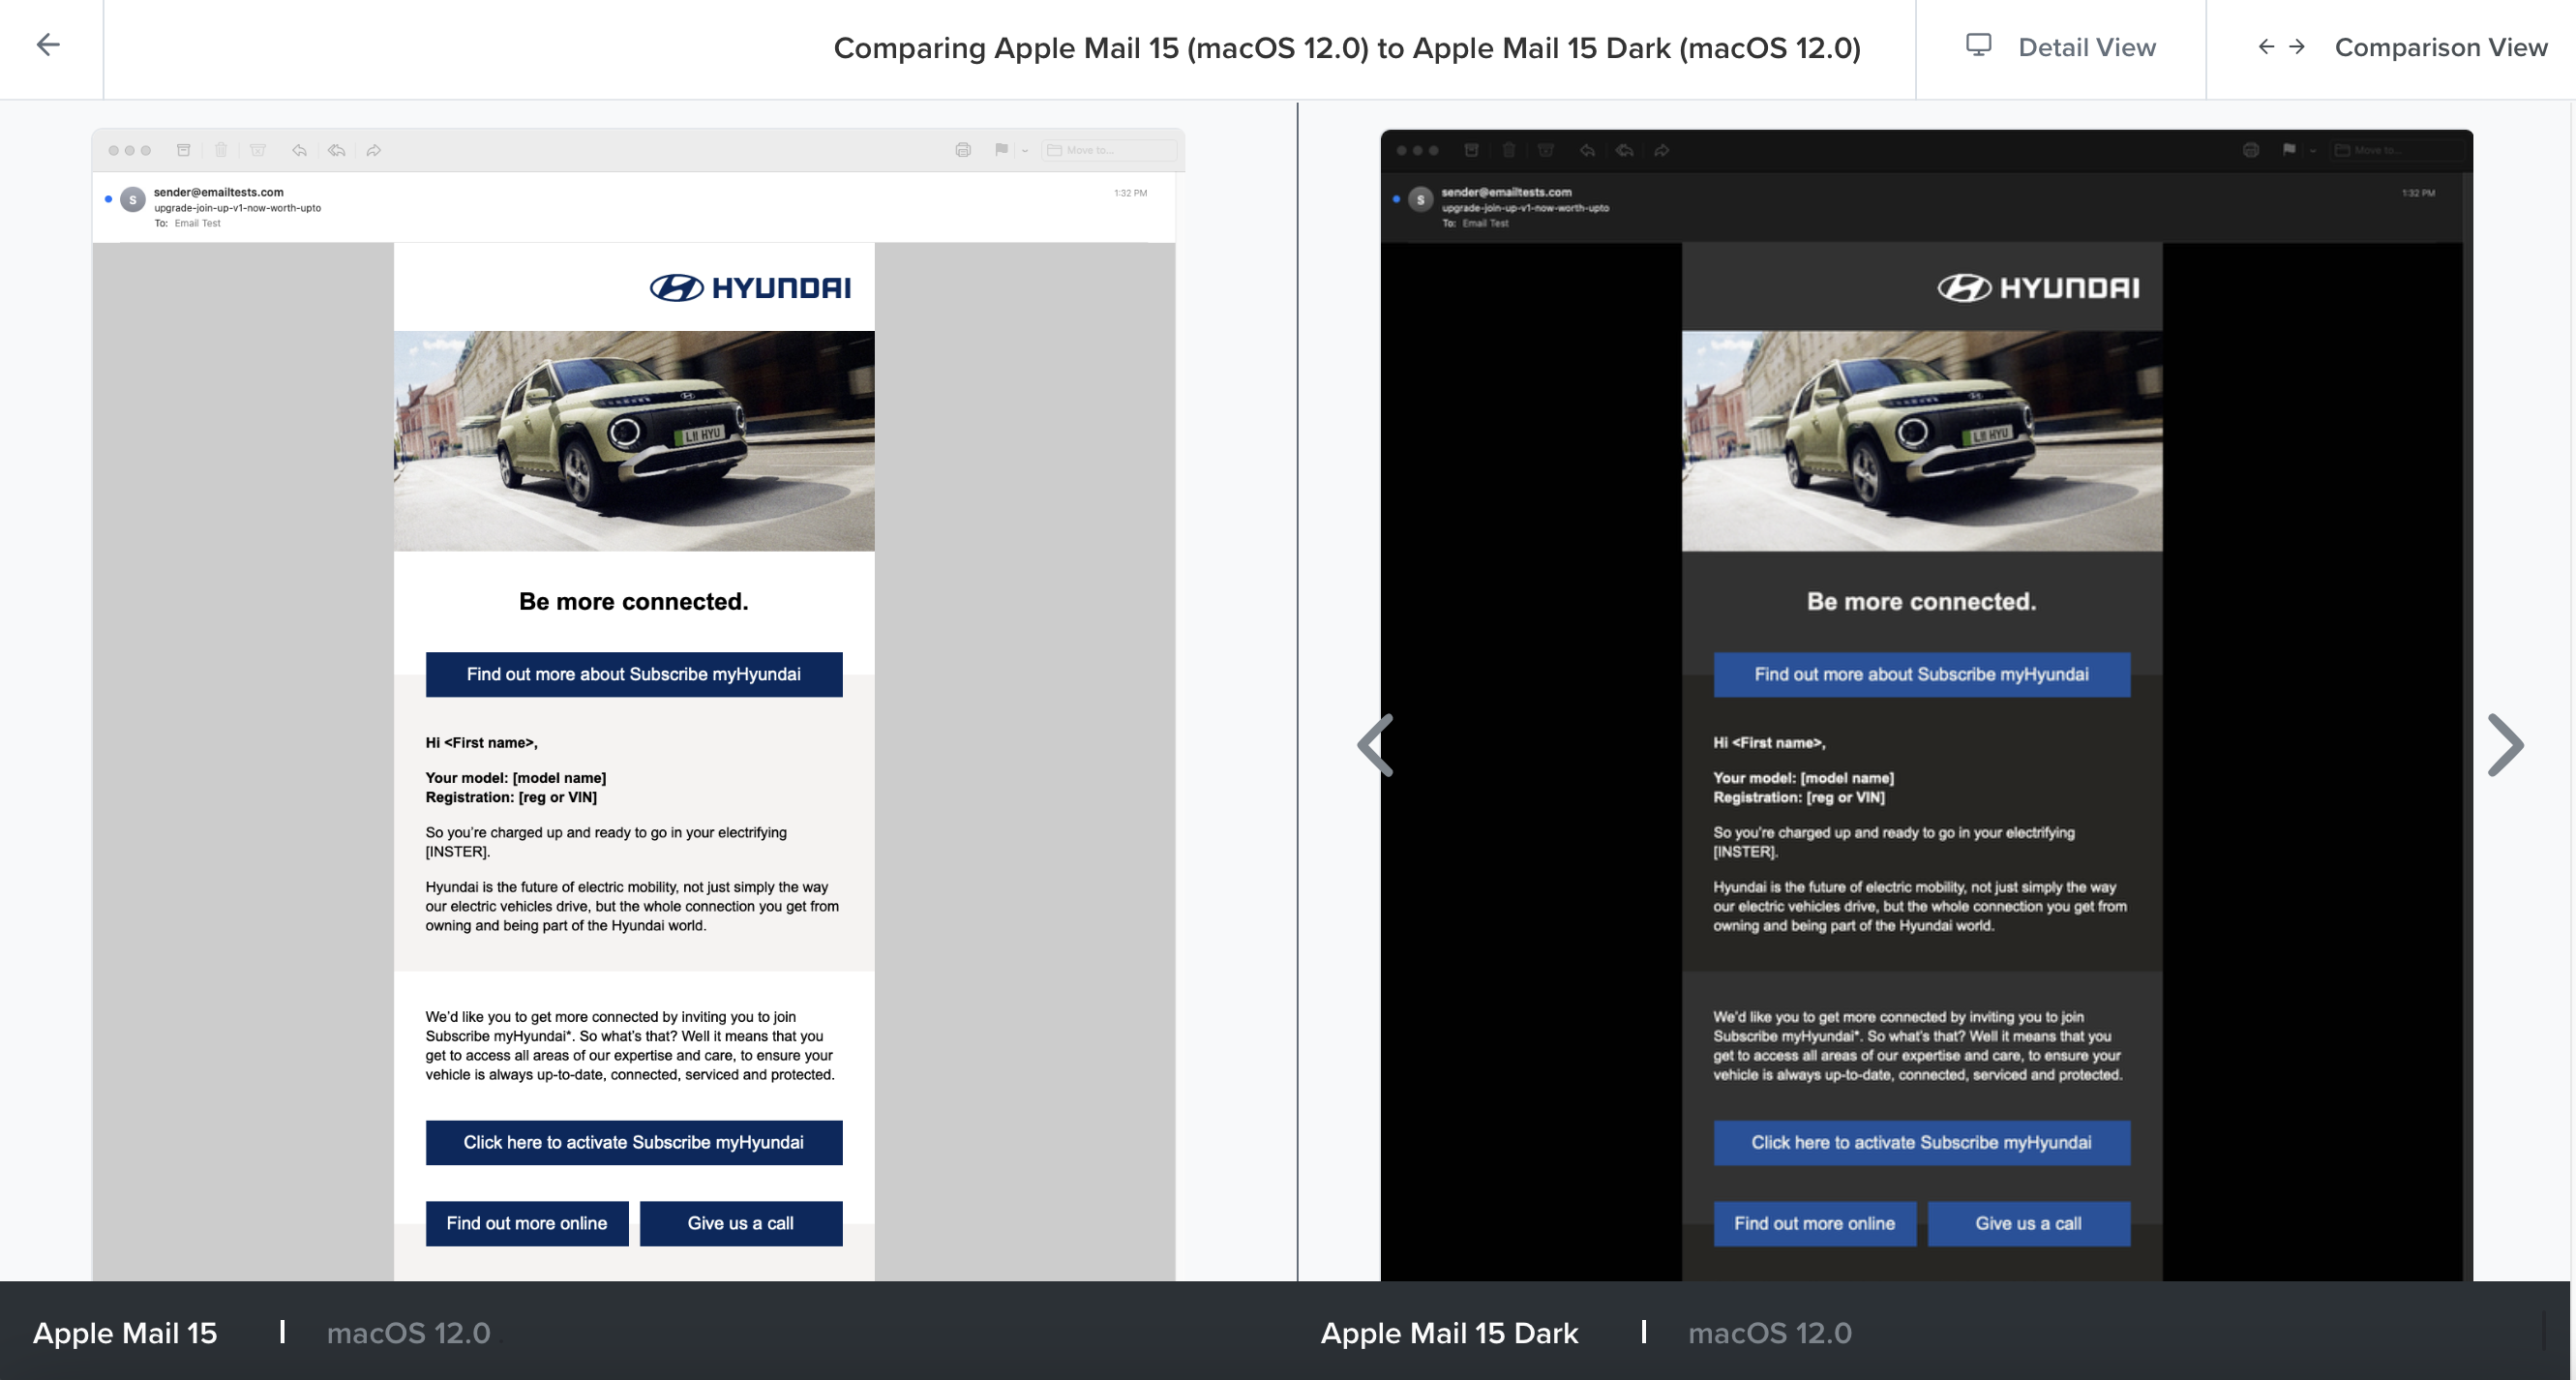Click the 1:32 PM timestamp in the light preview
Viewport: 2576px width, 1380px height.
pyautogui.click(x=1131, y=193)
